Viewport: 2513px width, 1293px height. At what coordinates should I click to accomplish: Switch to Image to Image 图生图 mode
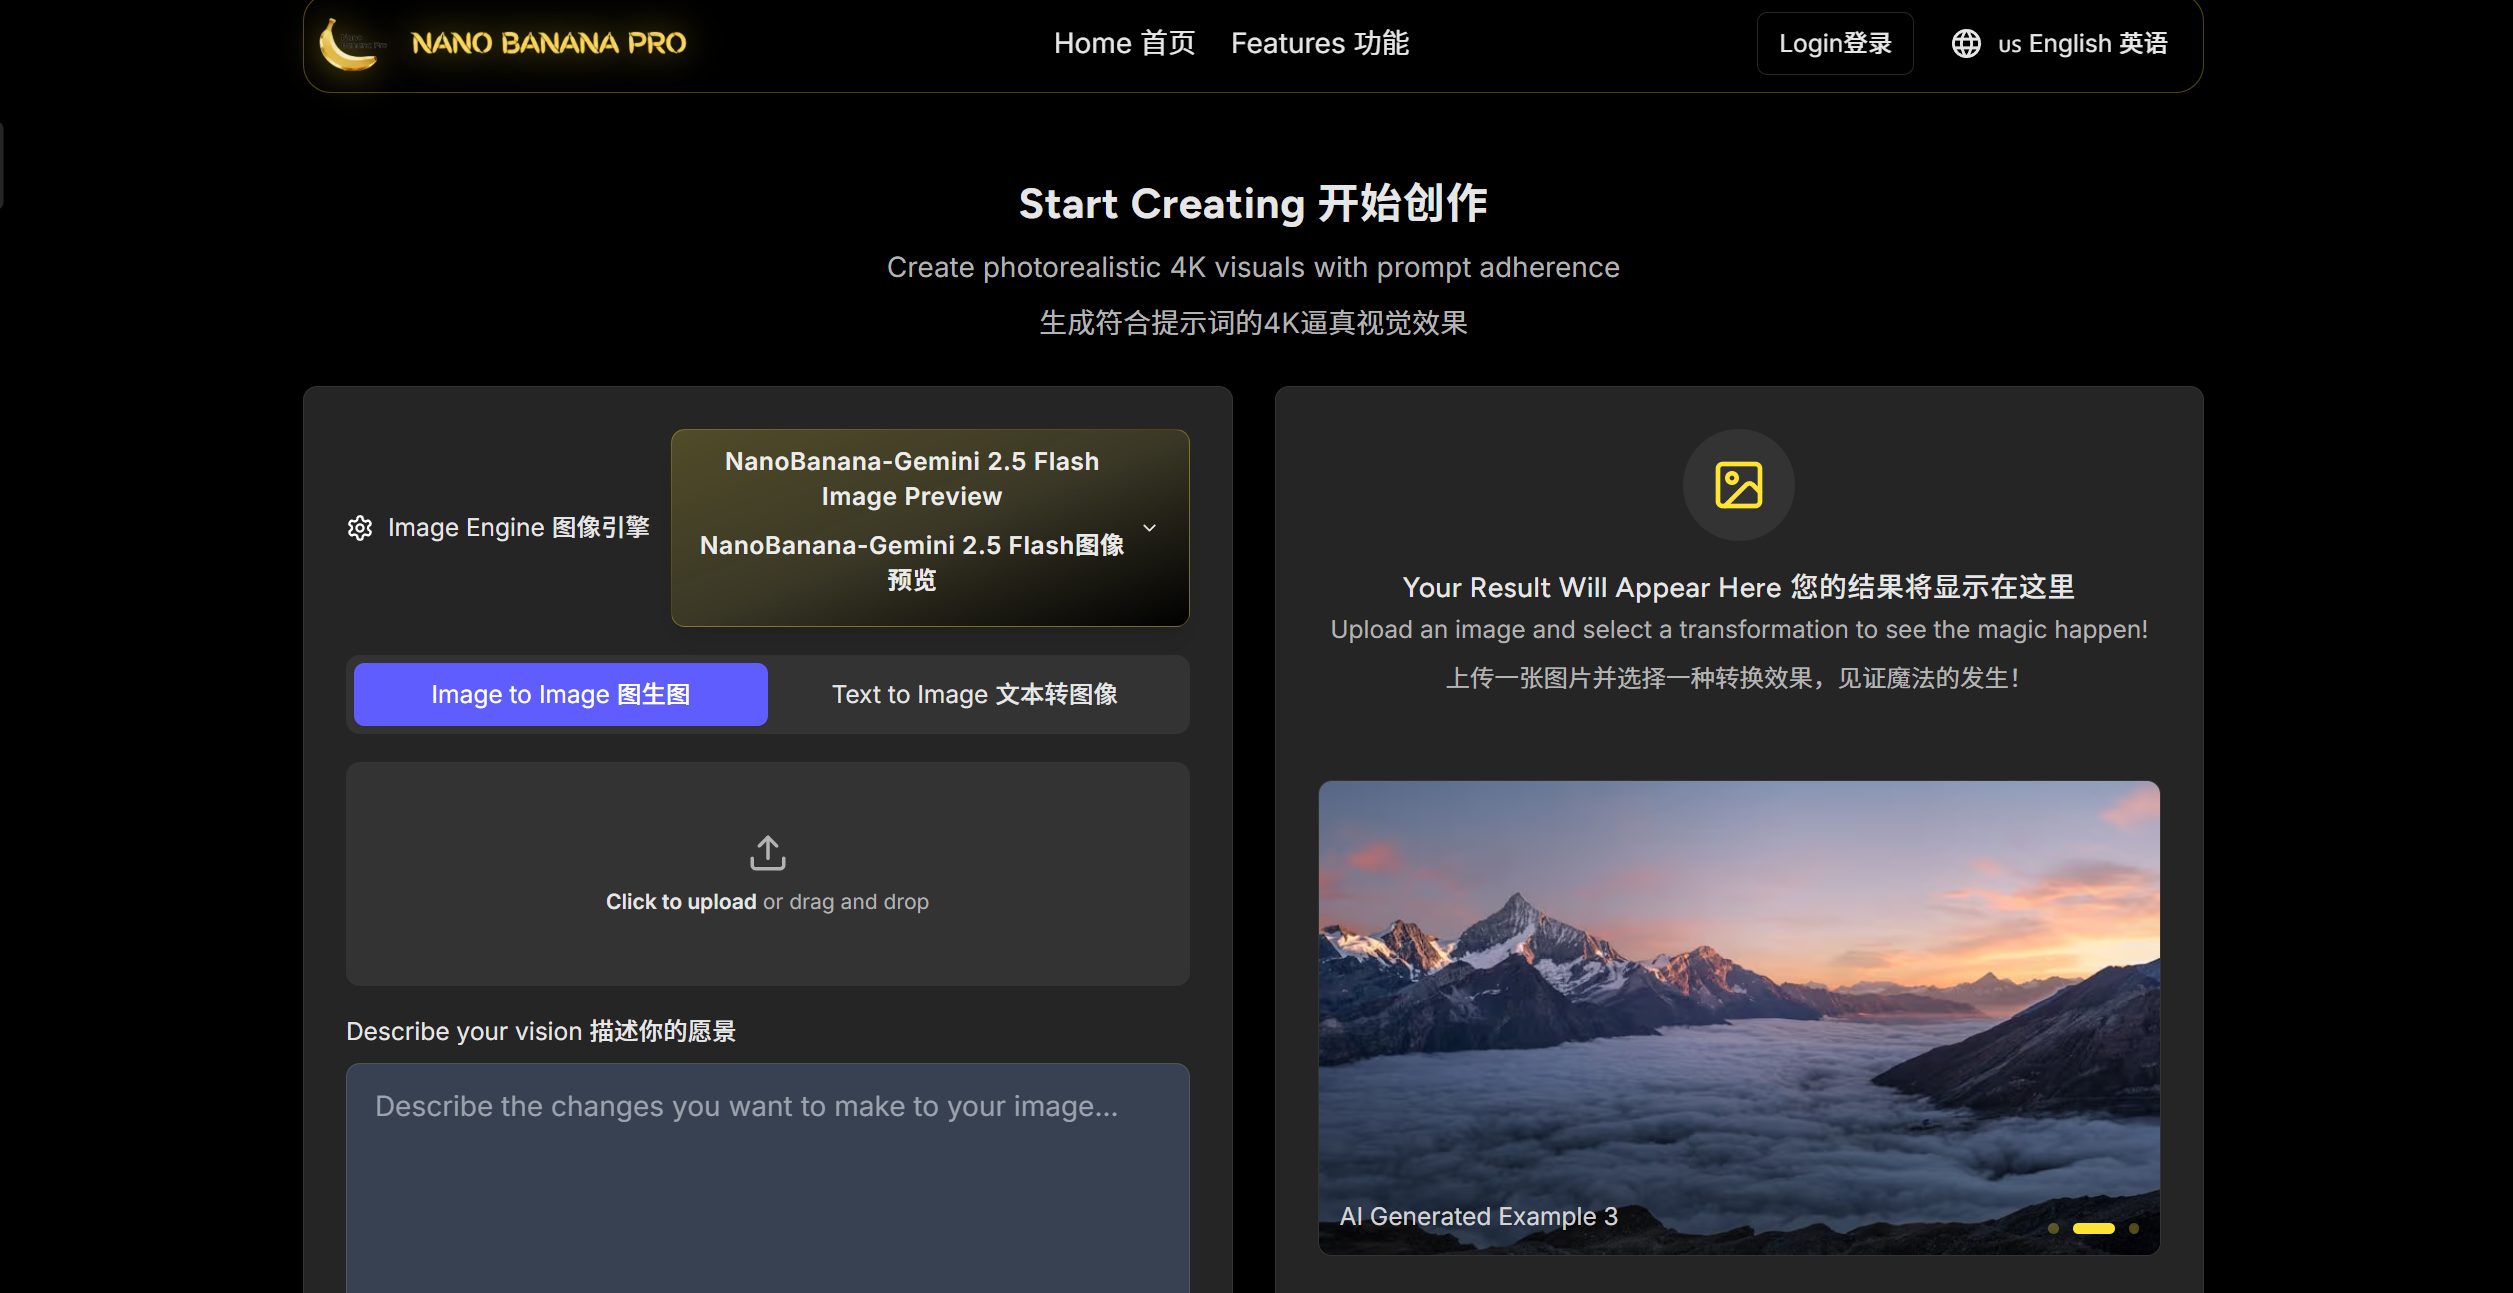(560, 693)
